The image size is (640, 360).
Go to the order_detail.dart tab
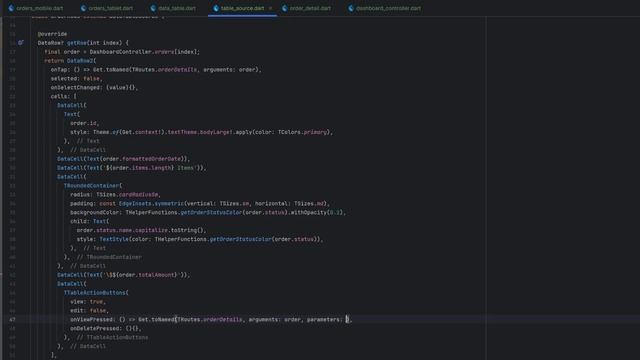coord(306,8)
